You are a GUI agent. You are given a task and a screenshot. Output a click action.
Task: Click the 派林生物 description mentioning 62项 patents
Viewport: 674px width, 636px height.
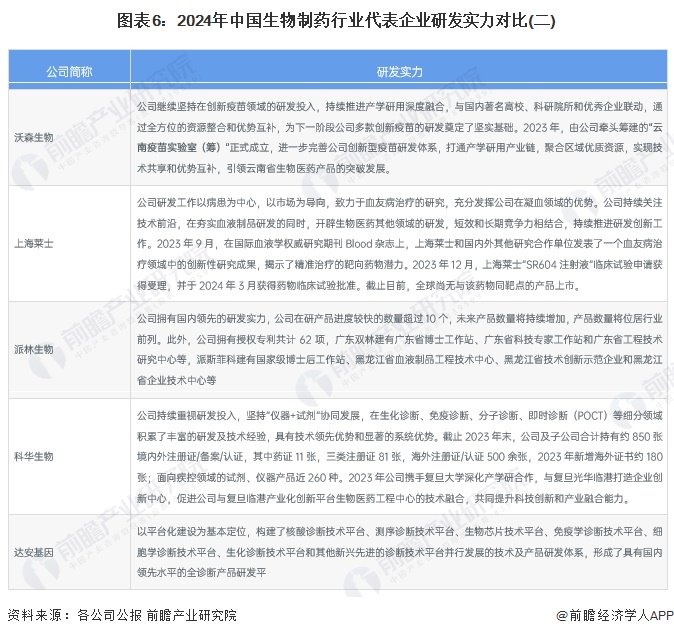[400, 349]
